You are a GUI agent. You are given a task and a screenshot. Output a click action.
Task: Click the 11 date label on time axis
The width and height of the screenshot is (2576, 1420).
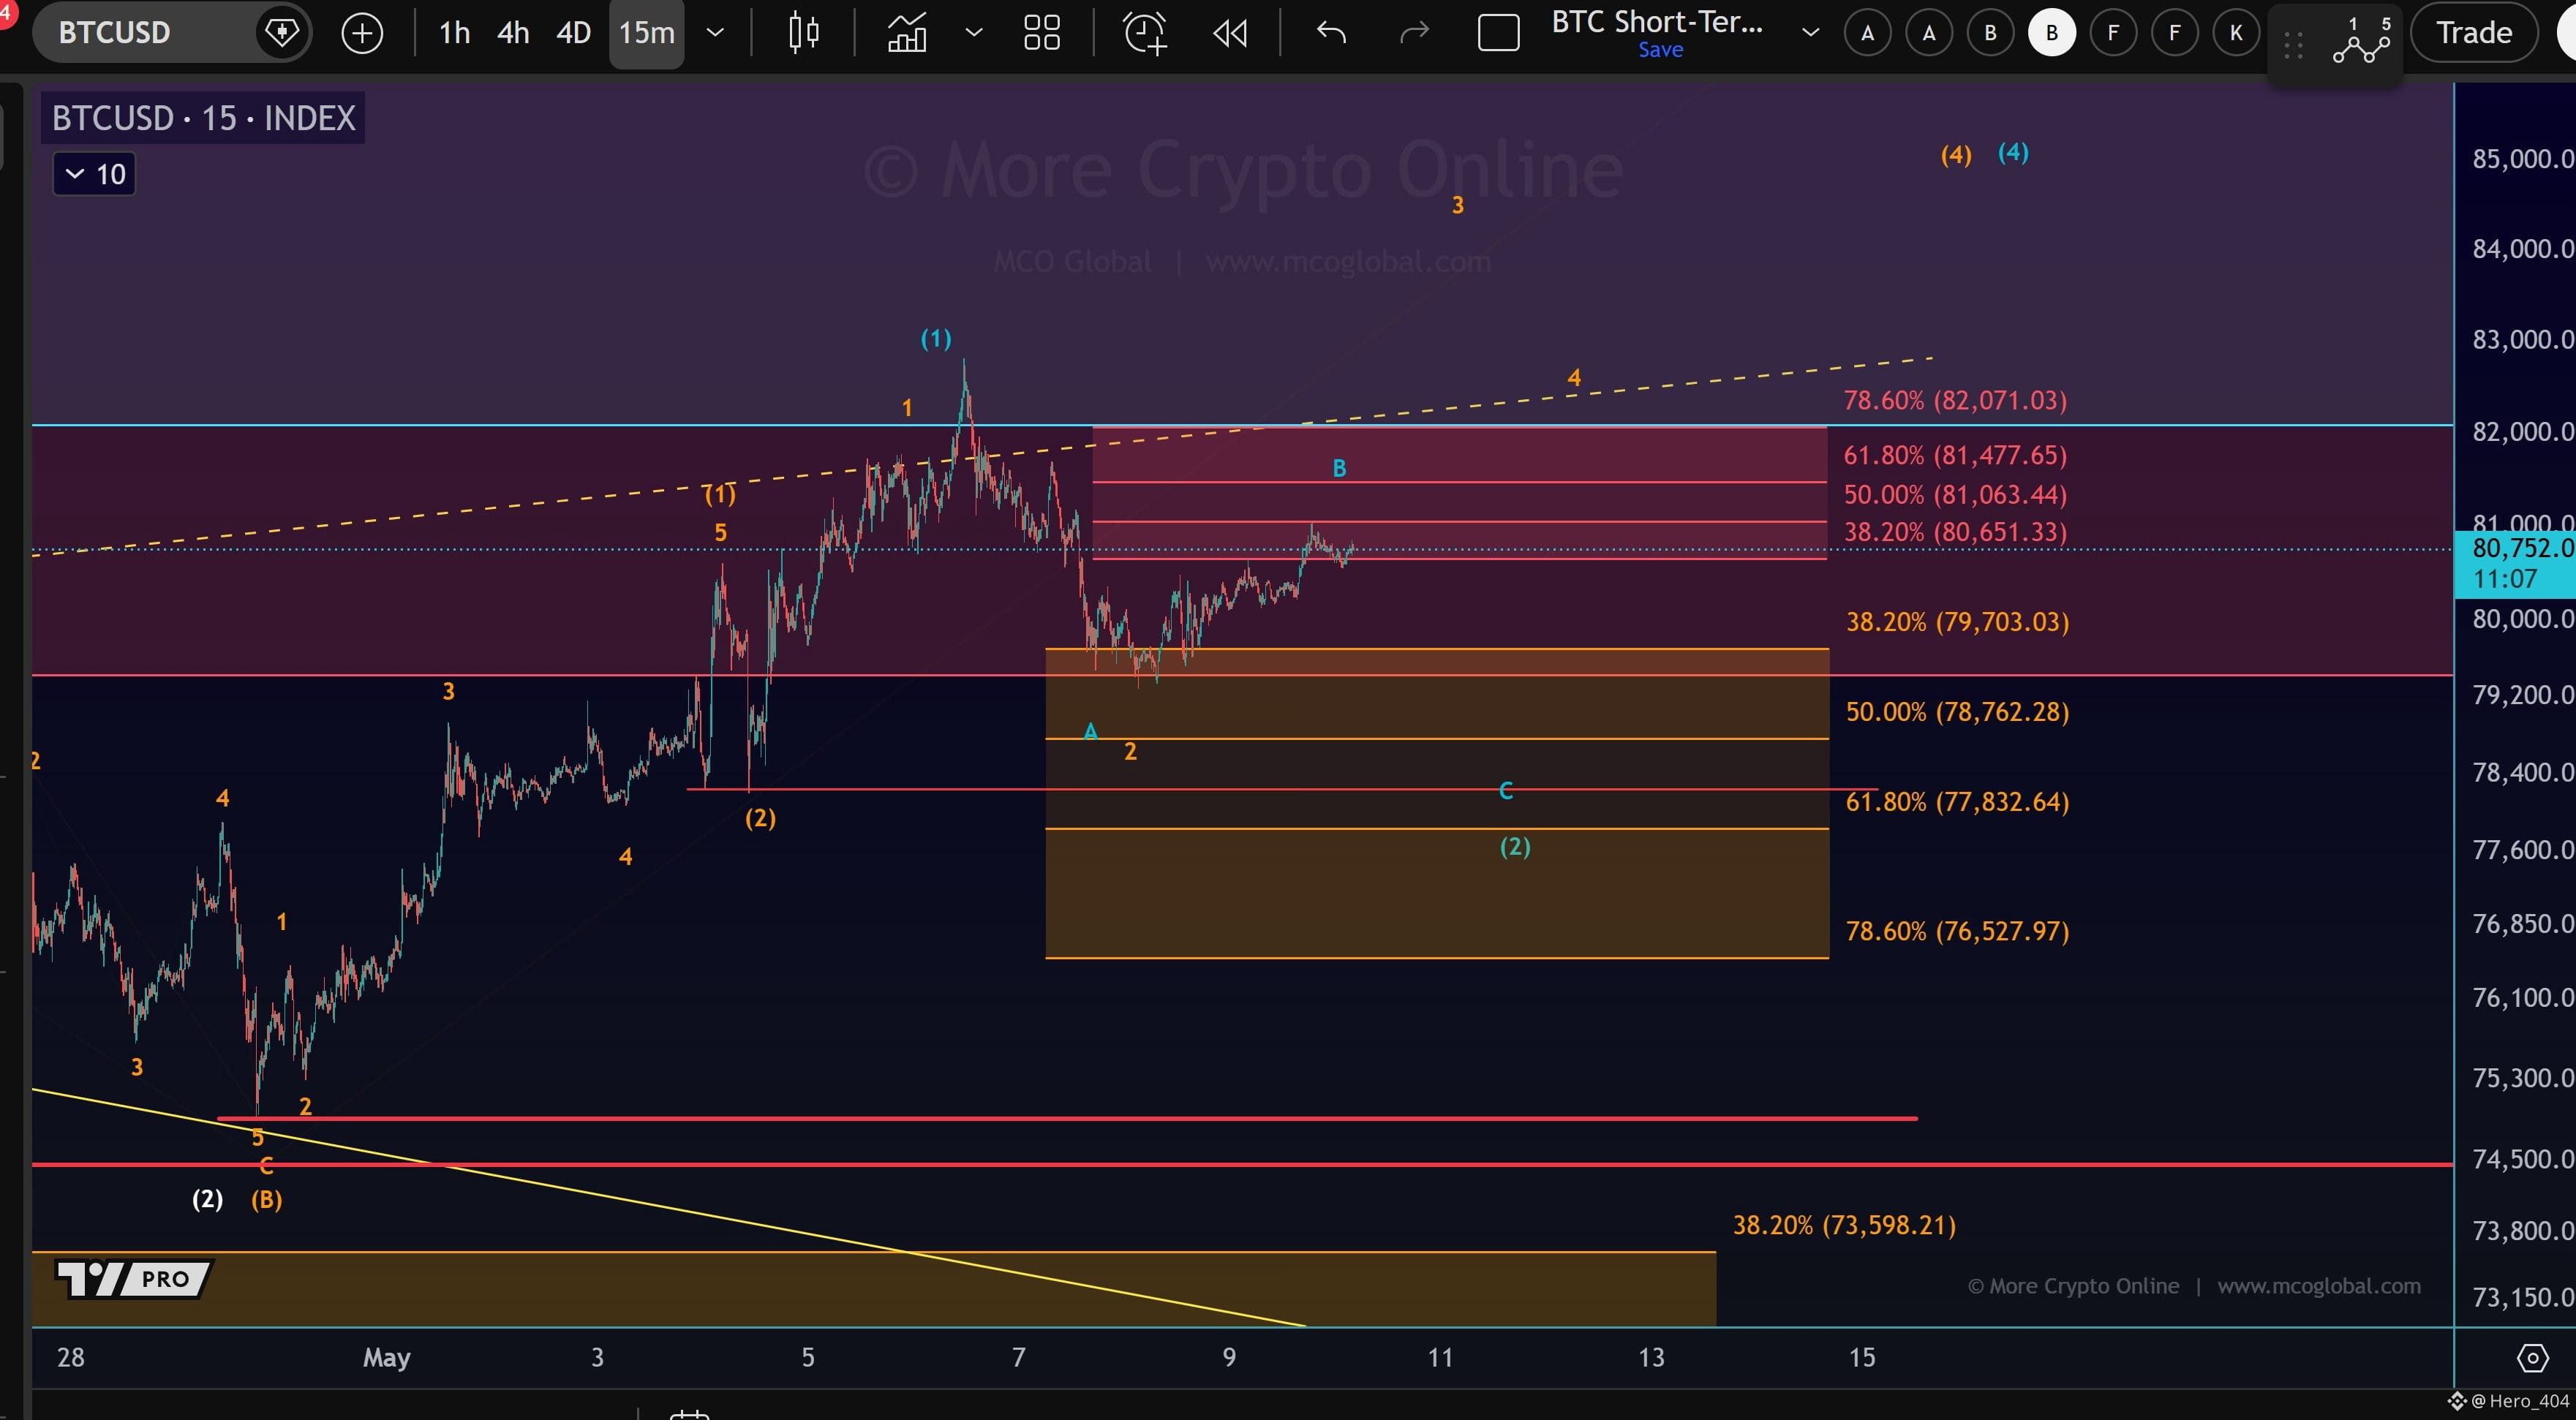coord(1440,1357)
